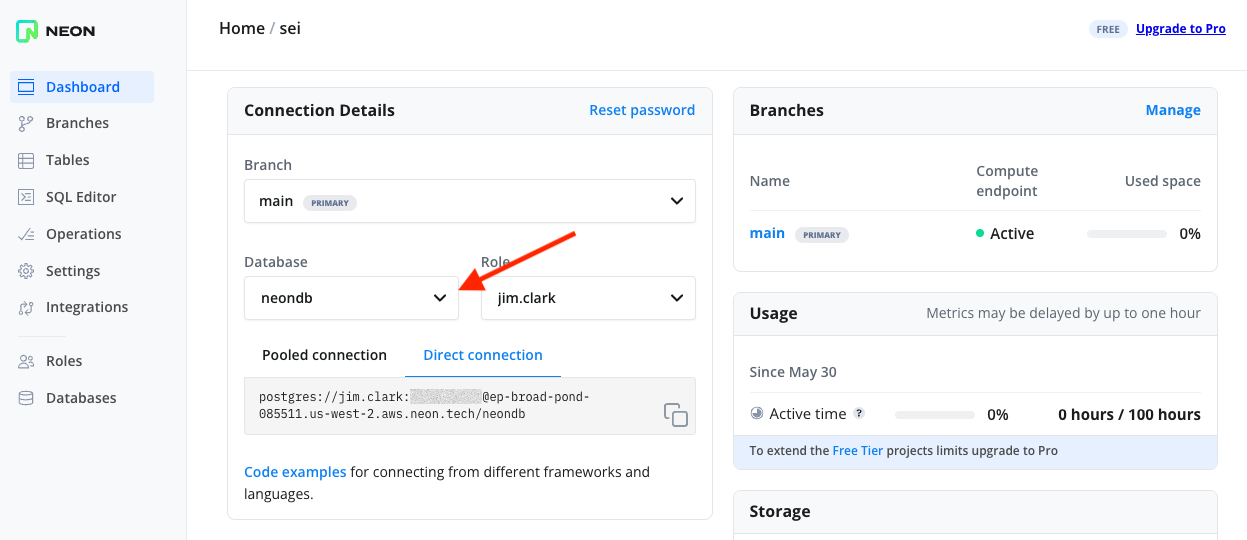Click the Operations sidebar icon
Screen dimensions: 1247x540
click(x=27, y=234)
